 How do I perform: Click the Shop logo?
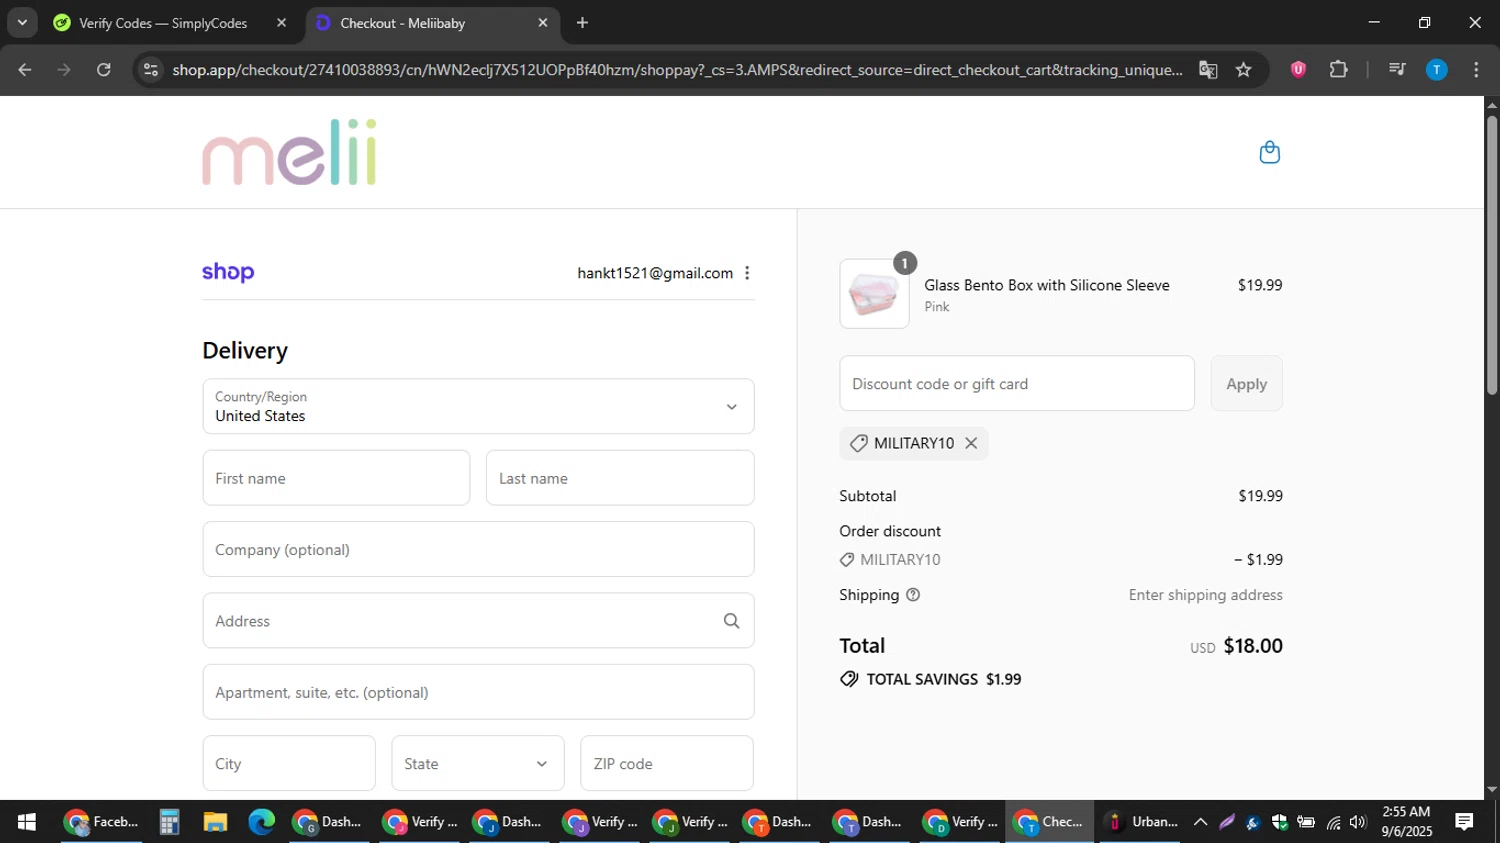(228, 272)
